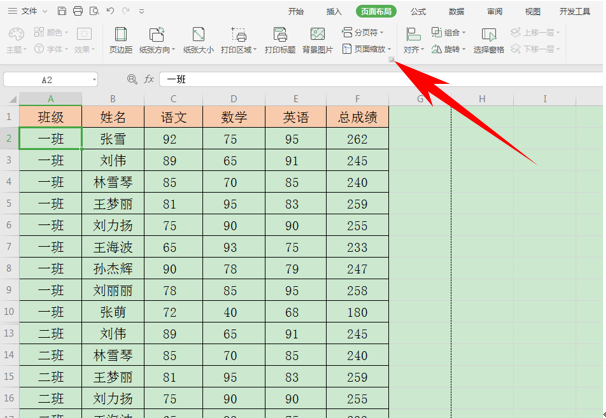Screen dimensions: 606x418
Task: Click the fx insert function icon
Action: (x=149, y=80)
